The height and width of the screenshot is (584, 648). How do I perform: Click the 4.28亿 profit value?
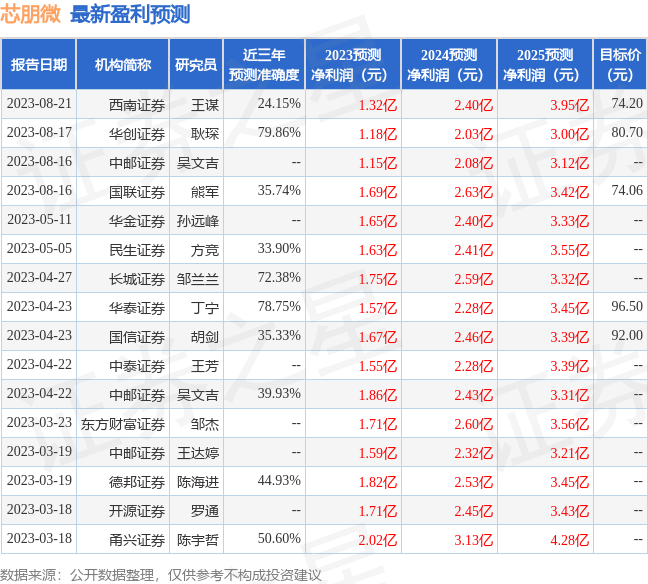click(x=569, y=540)
